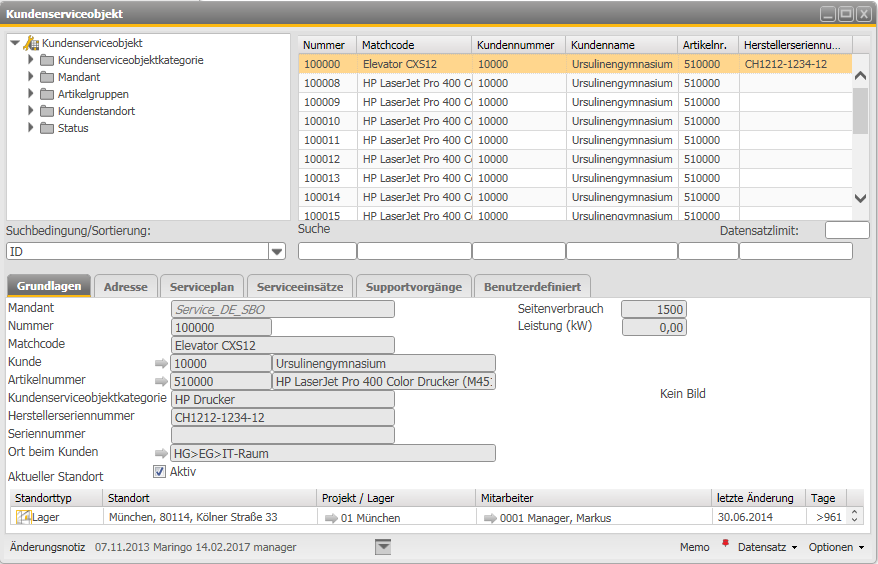Viewport: 878px width, 564px height.
Task: Follow the link arrow beside Ort beim Kunden
Action: coord(161,453)
